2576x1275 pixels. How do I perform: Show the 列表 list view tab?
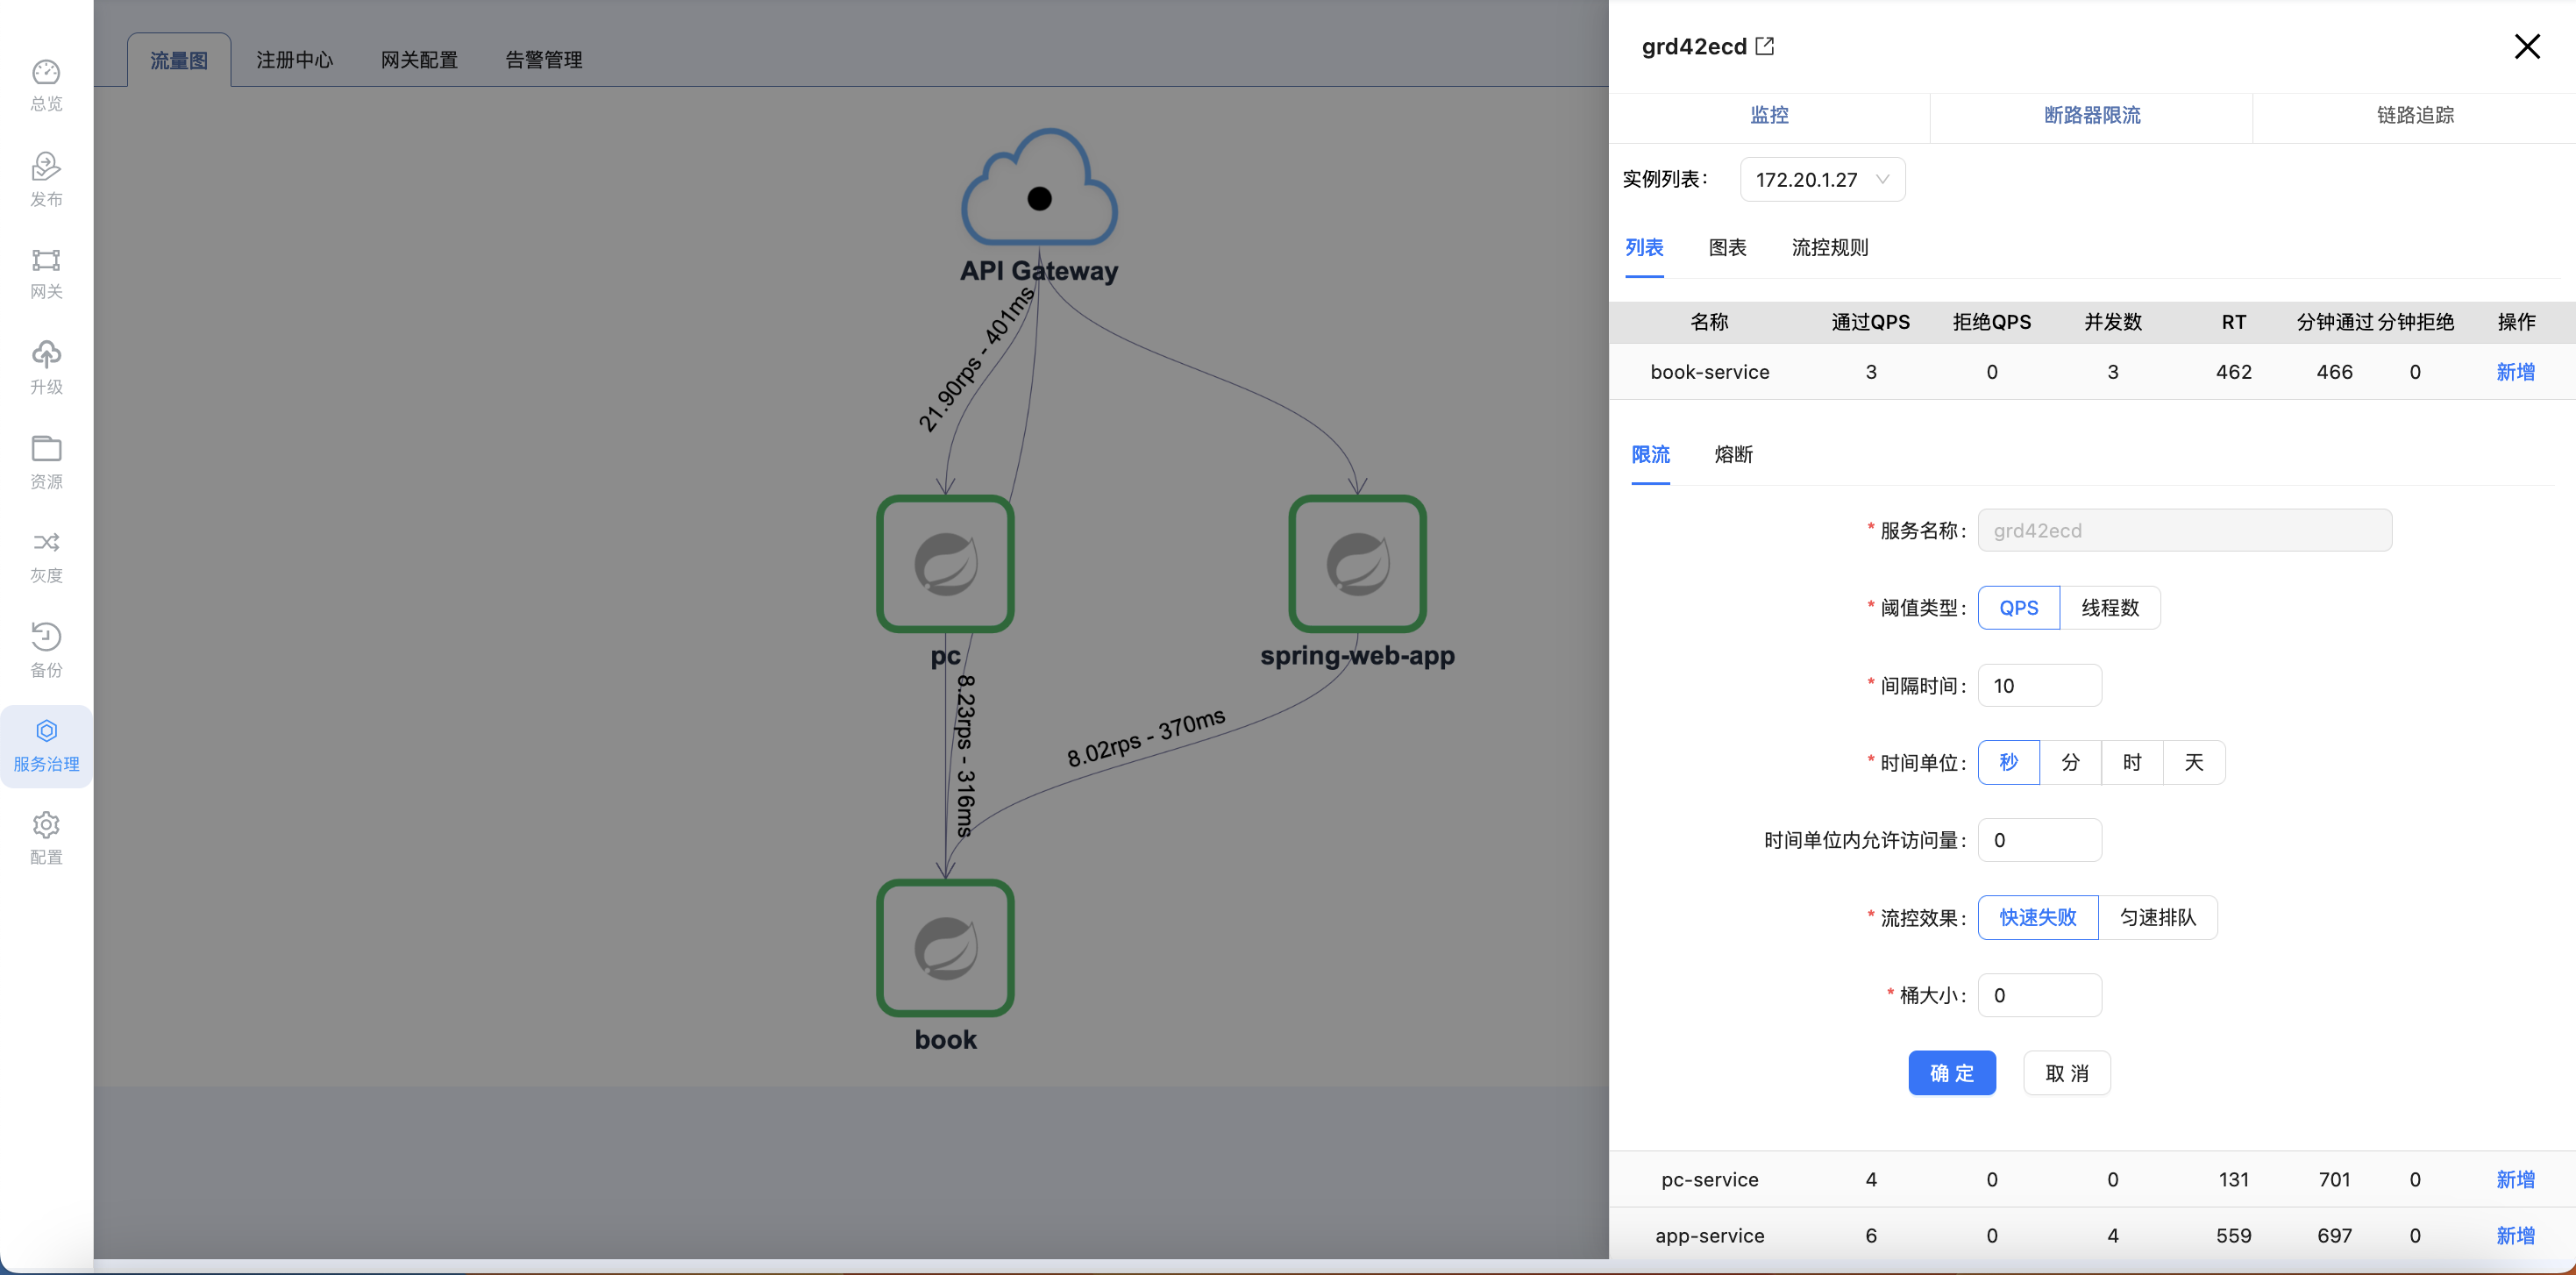click(x=1644, y=248)
